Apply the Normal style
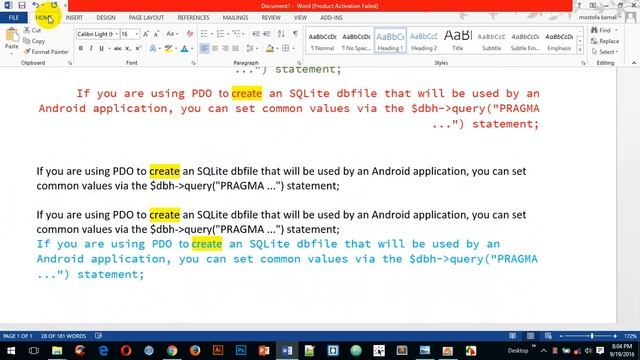The height and width of the screenshot is (360, 640). coord(322,41)
